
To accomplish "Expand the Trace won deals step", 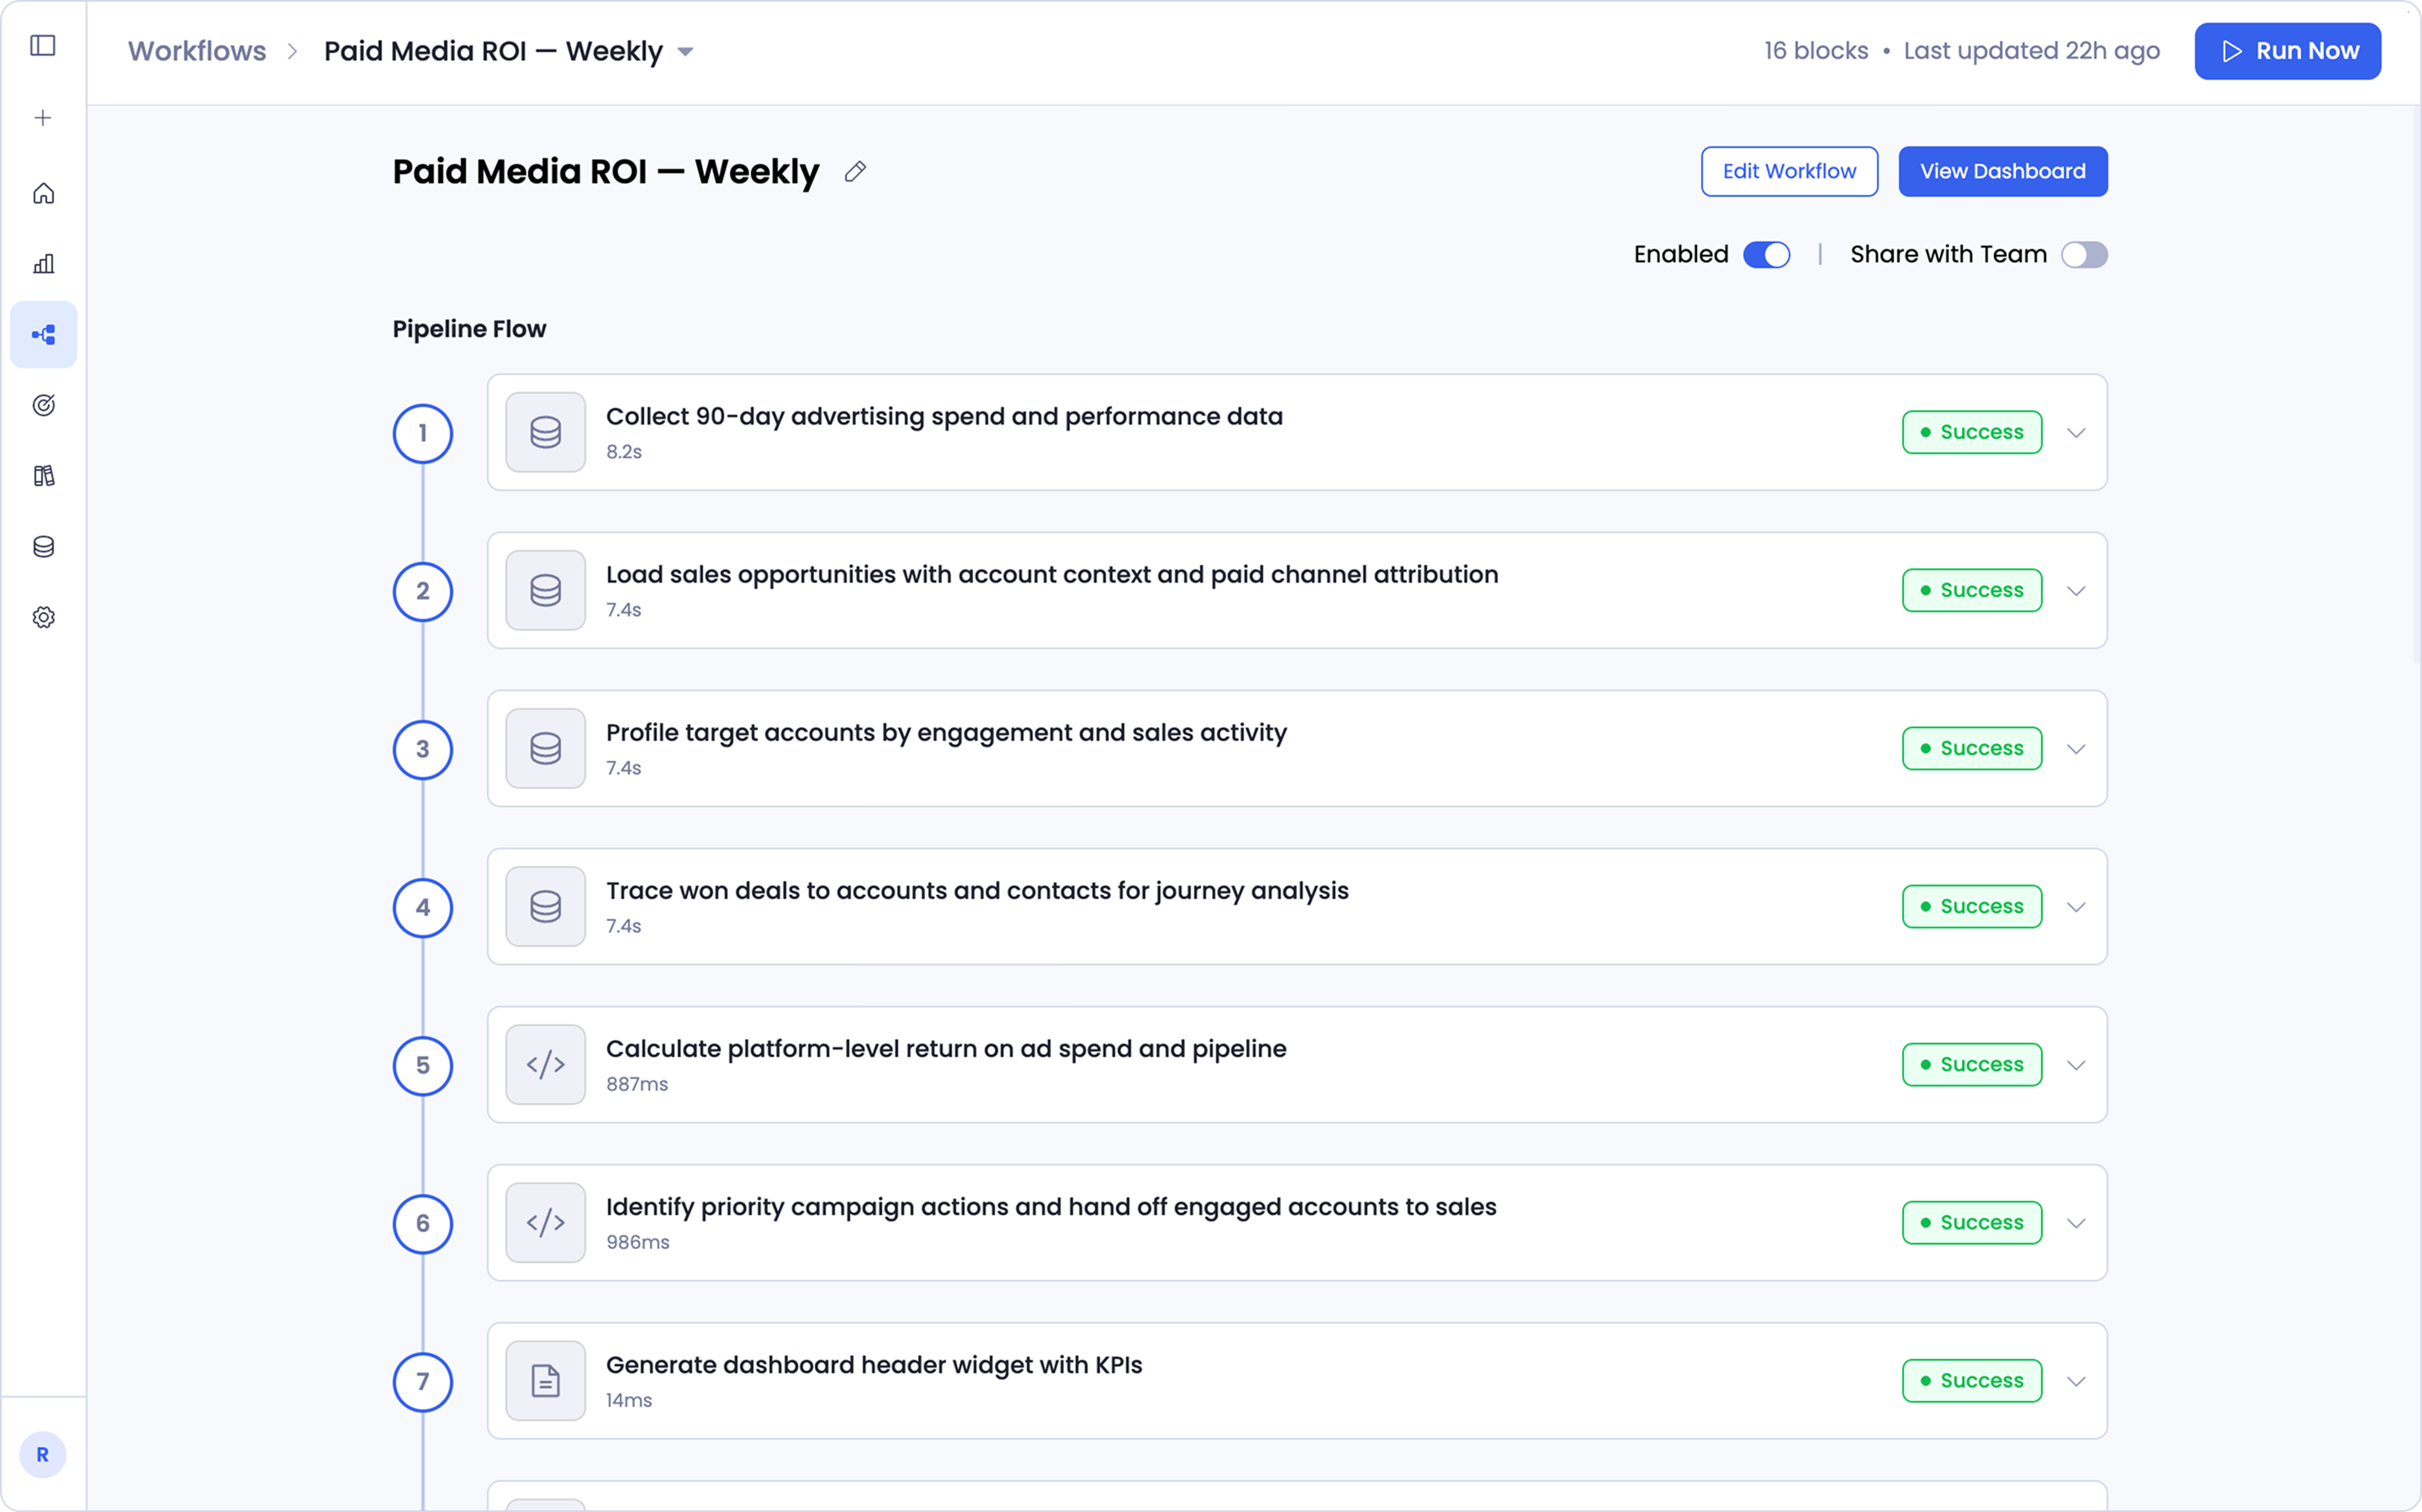I will (2076, 907).
